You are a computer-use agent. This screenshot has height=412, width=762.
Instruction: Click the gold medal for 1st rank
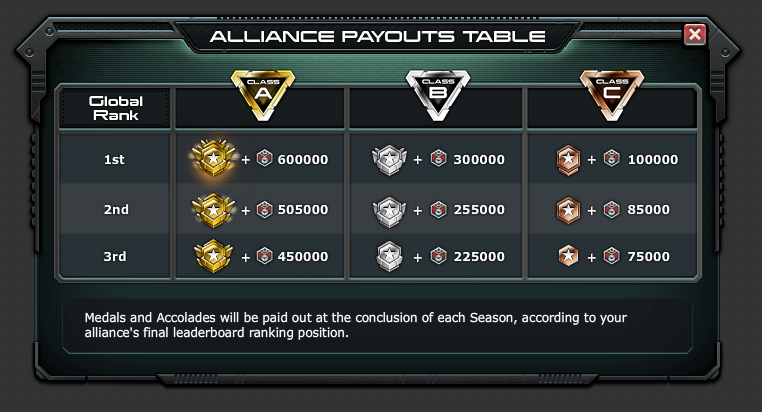(213, 159)
